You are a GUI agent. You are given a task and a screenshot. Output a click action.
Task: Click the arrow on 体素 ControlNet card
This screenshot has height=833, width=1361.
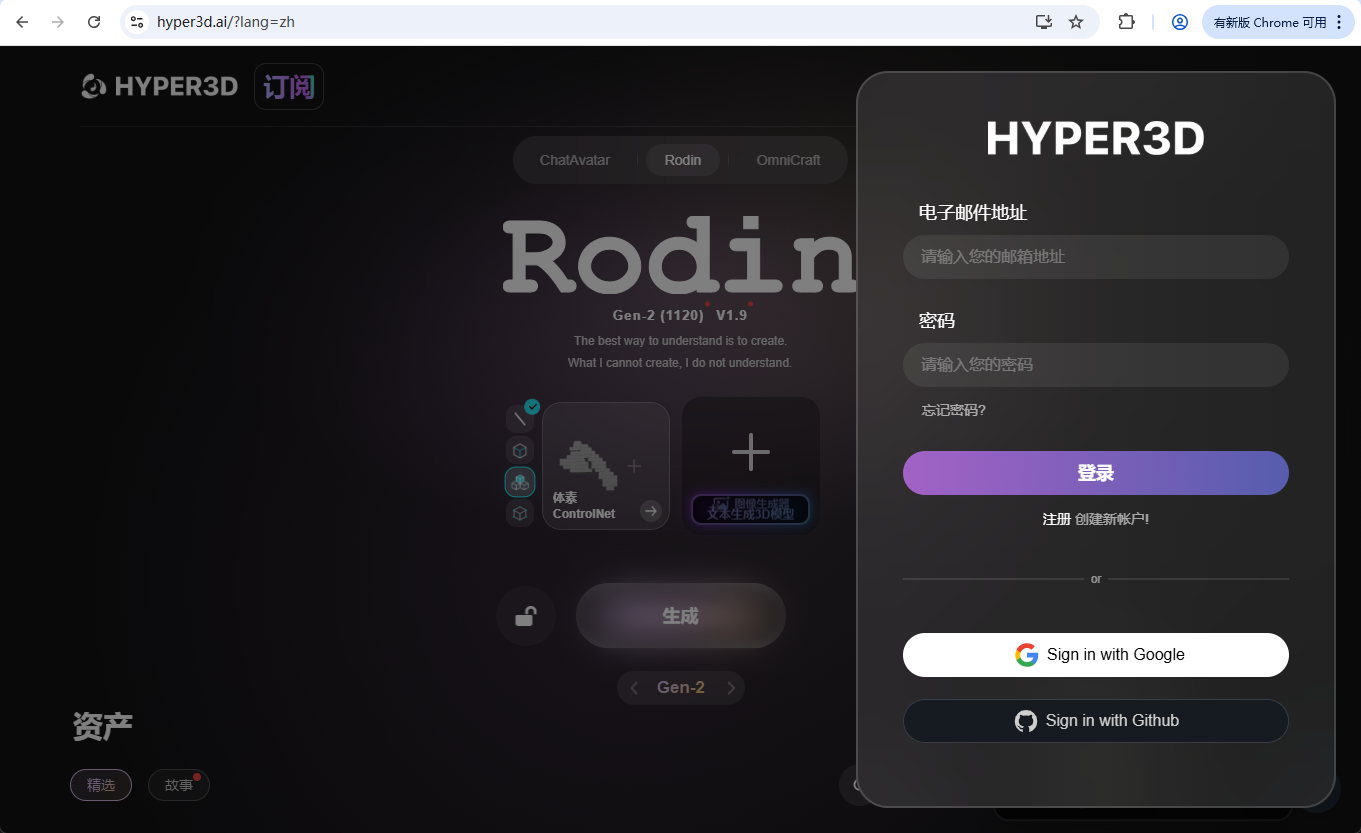click(651, 511)
